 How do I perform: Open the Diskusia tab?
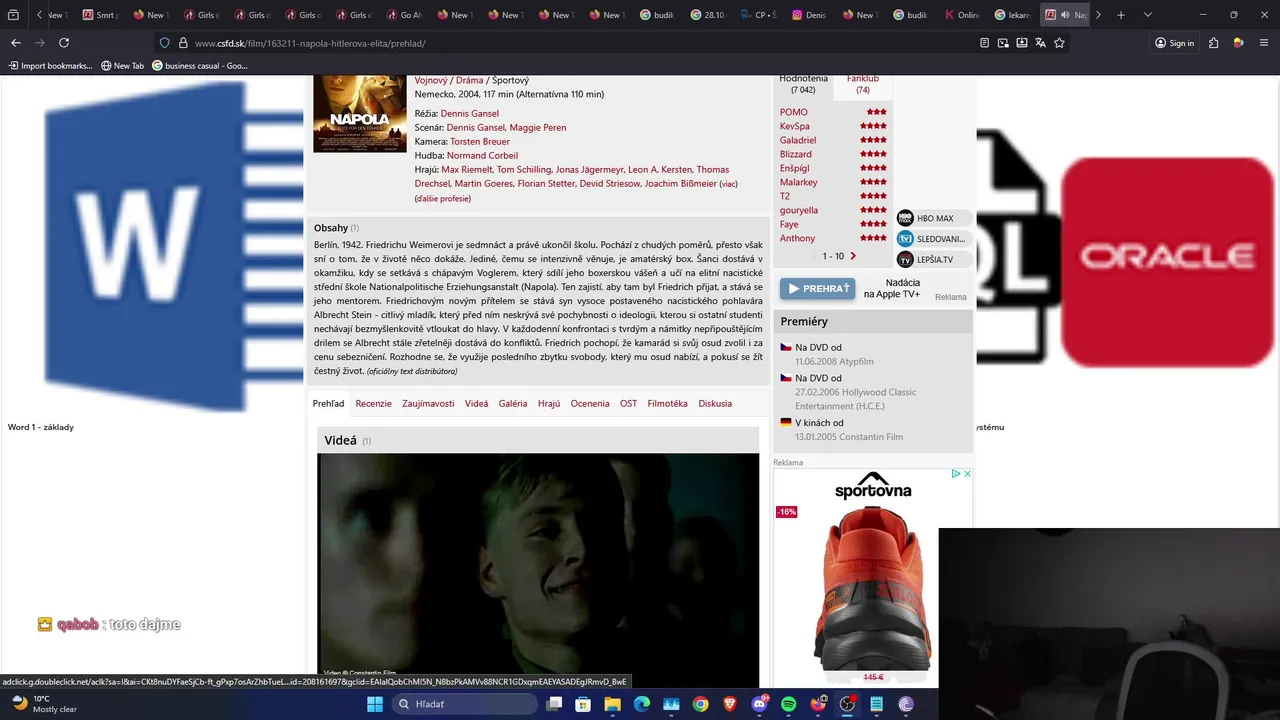715,403
